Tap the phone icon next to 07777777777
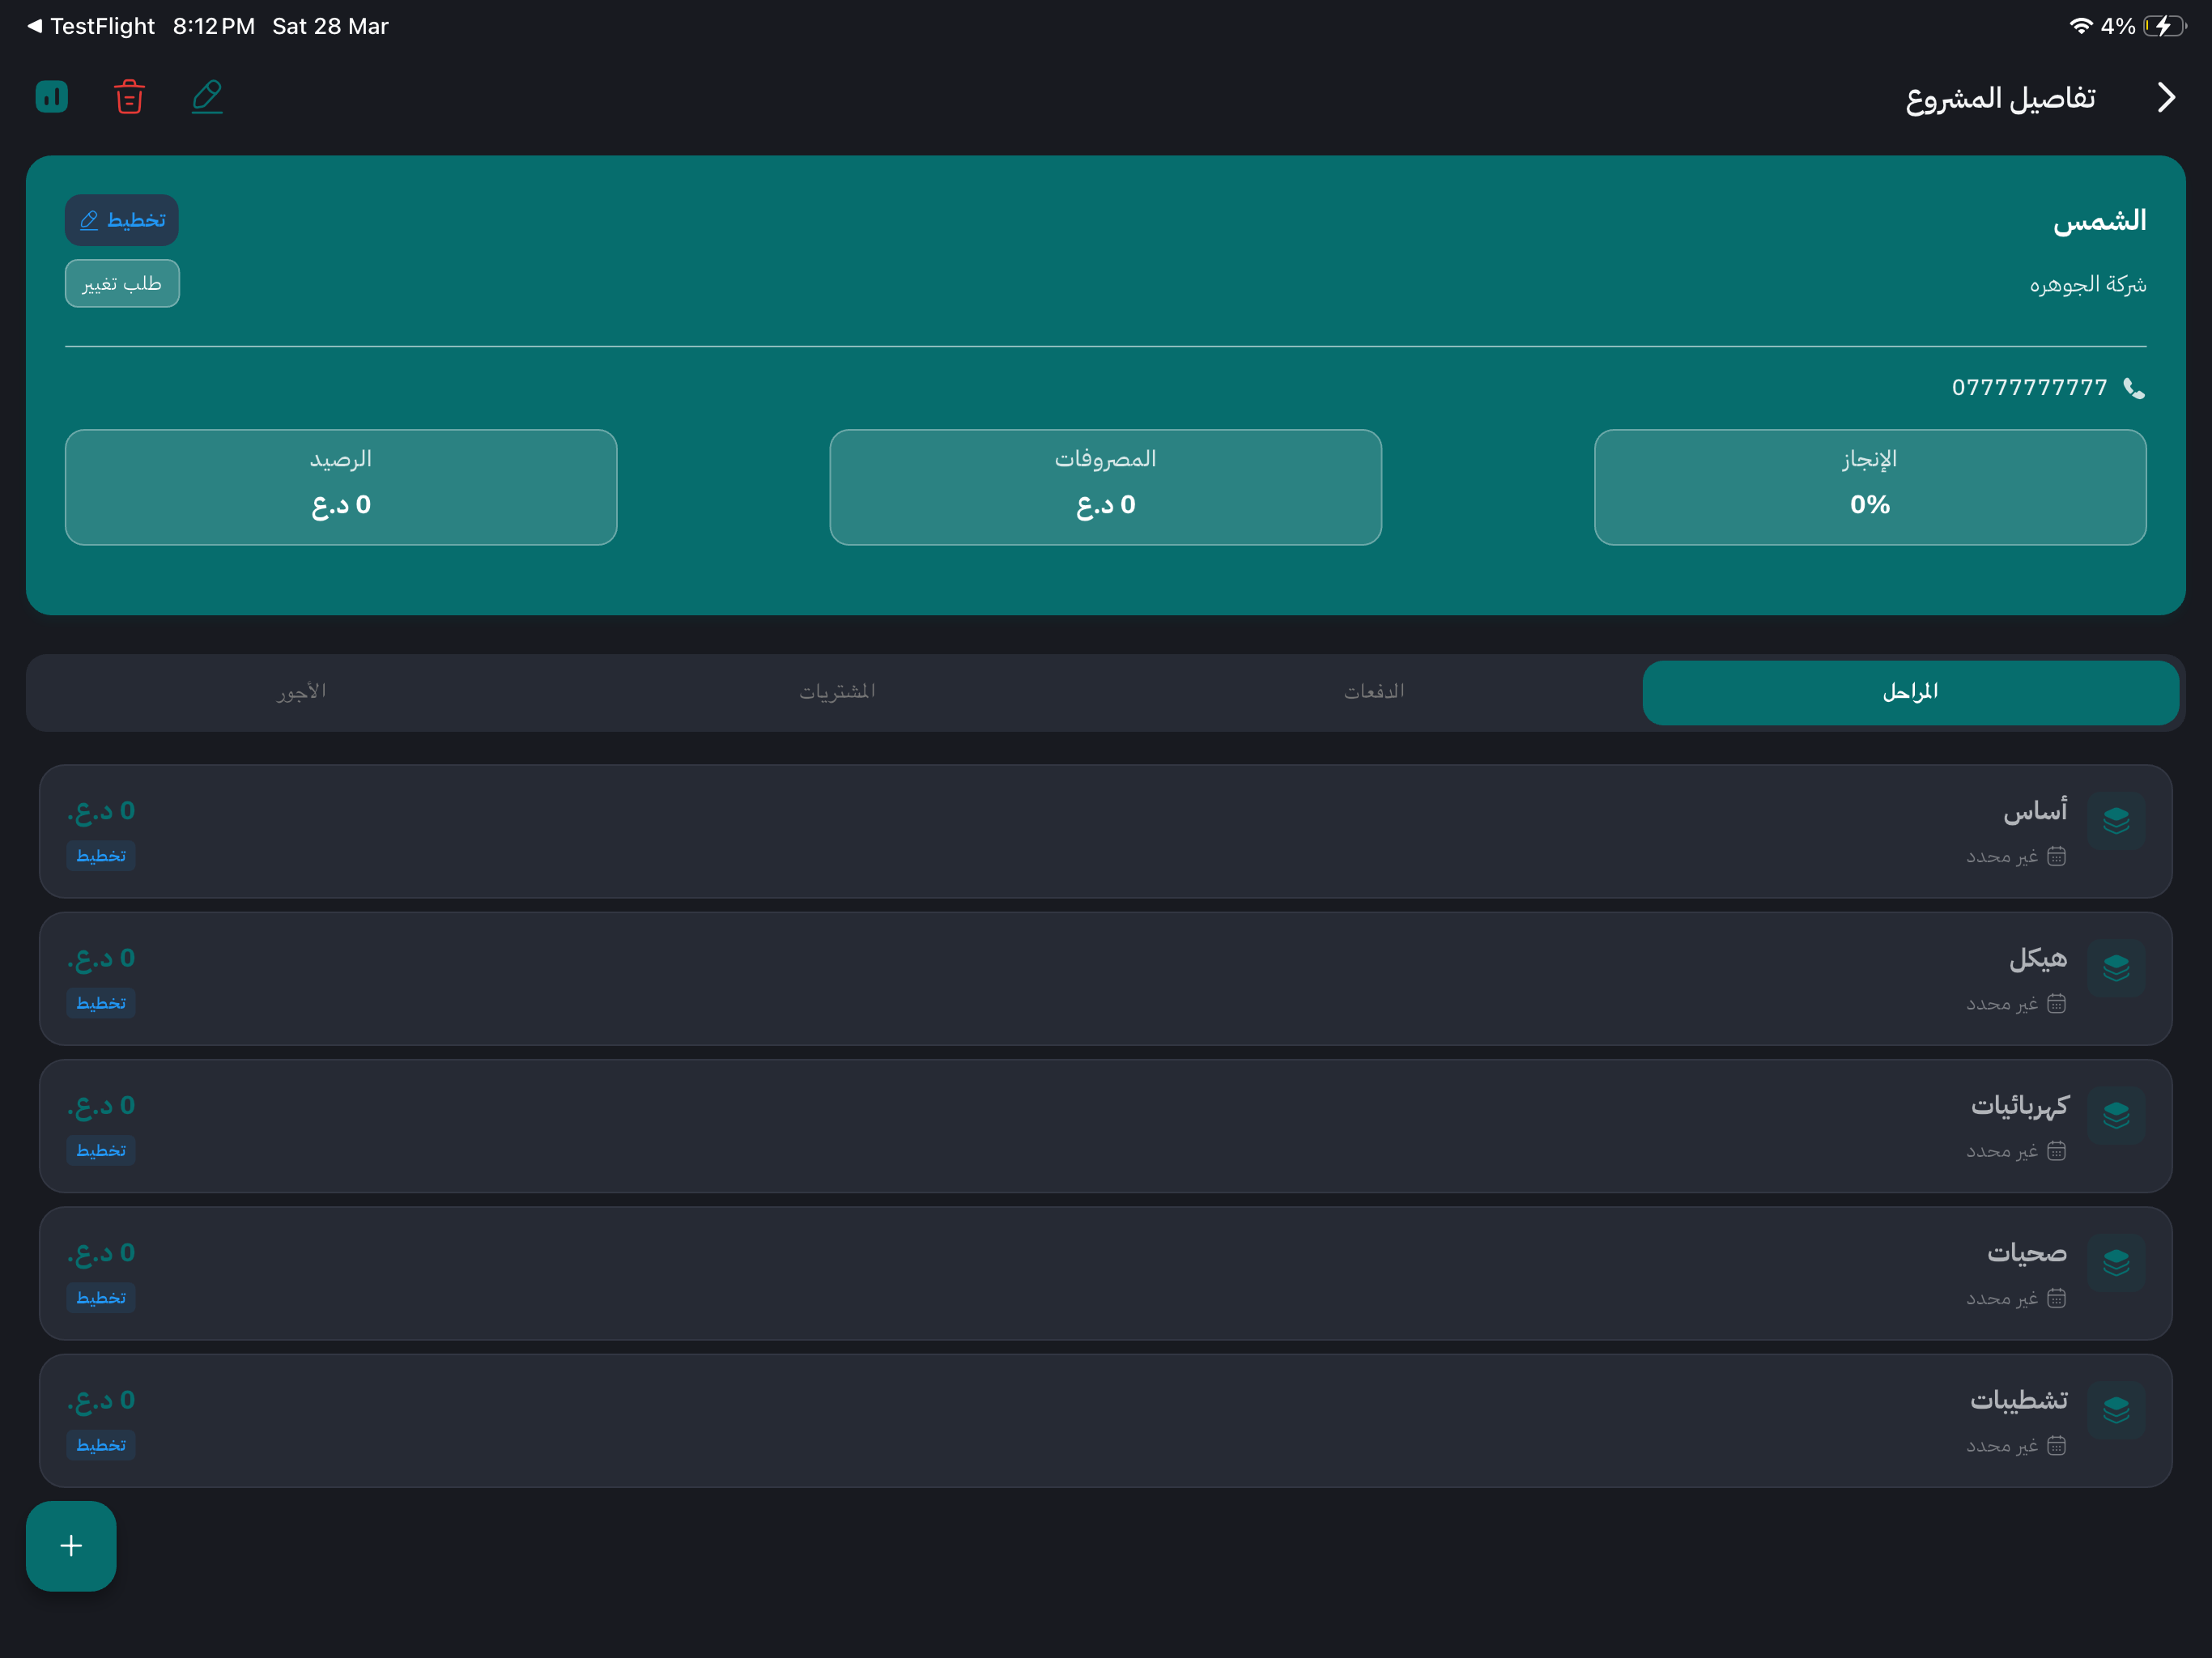Image resolution: width=2212 pixels, height=1658 pixels. [x=2133, y=388]
